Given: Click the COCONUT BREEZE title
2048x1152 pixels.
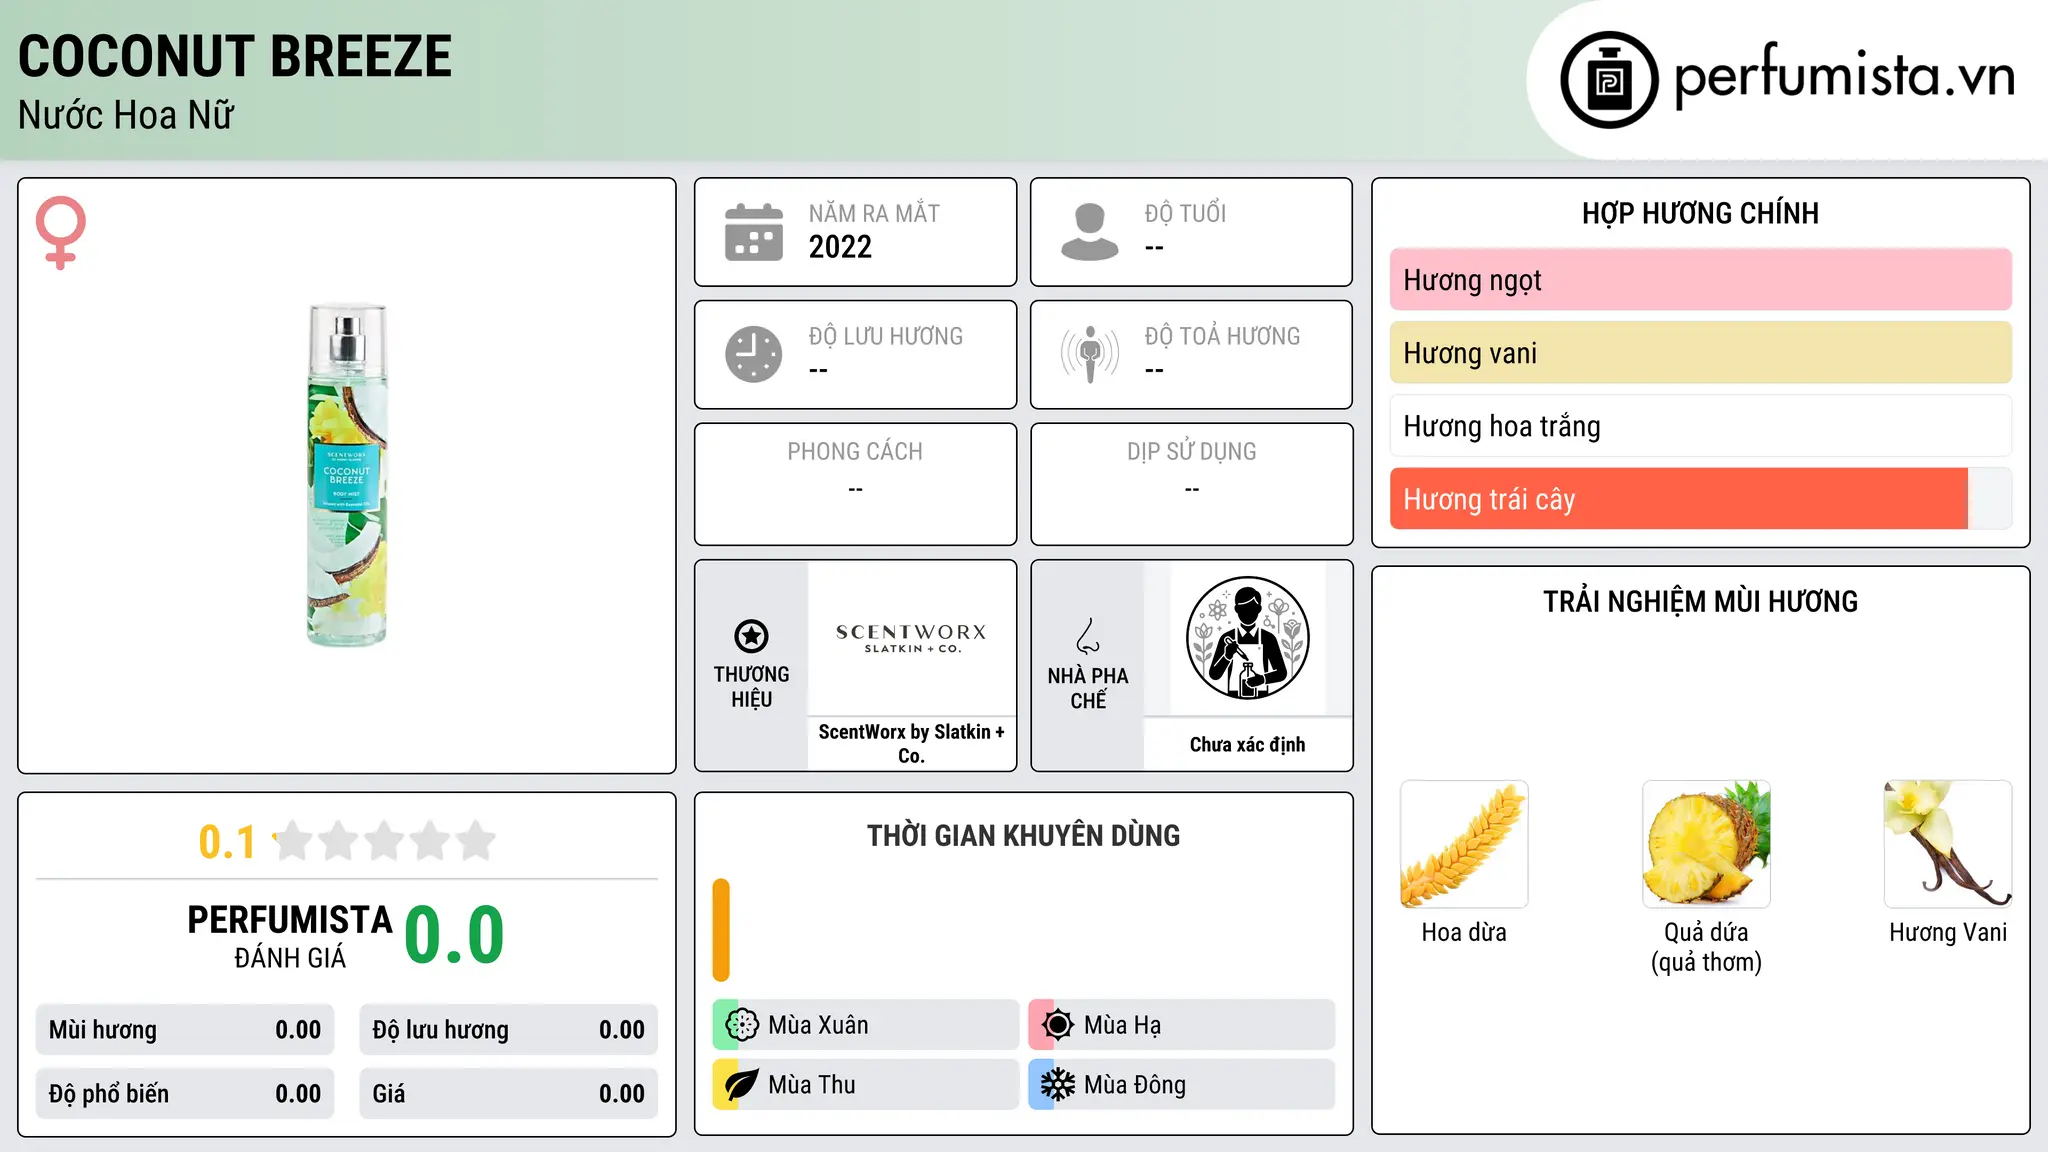Looking at the screenshot, I should coord(235,56).
